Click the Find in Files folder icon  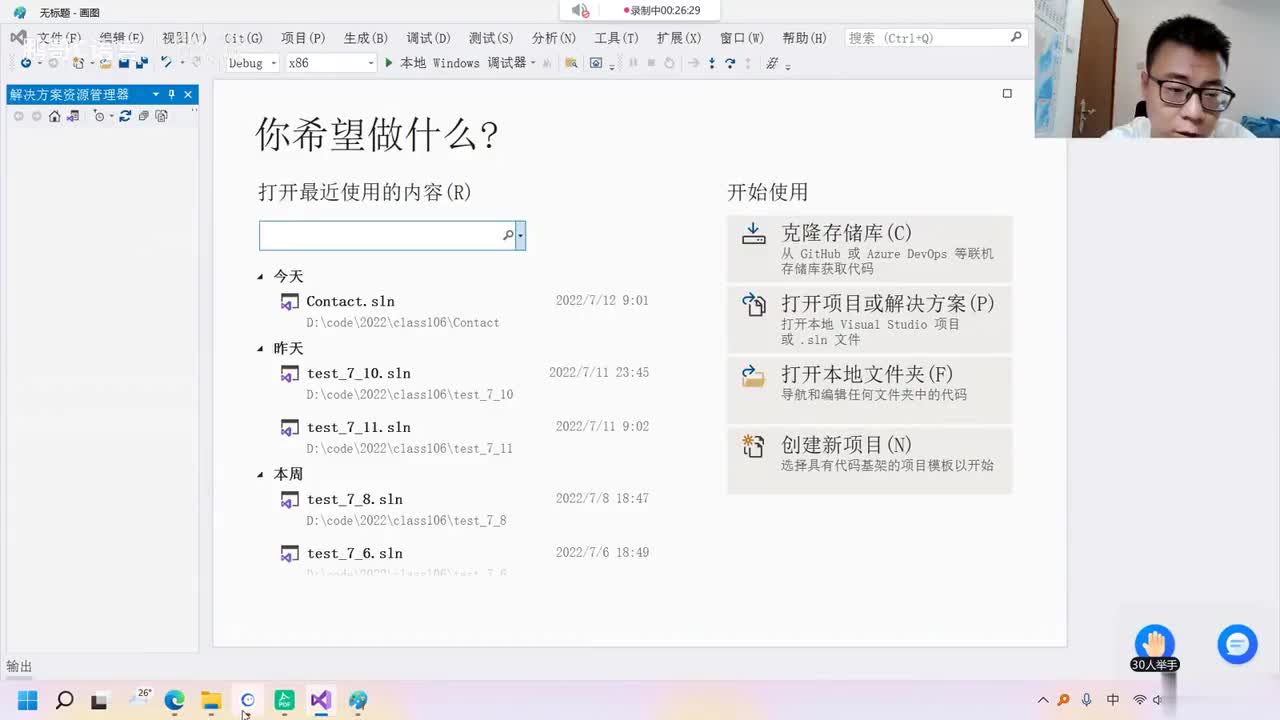coord(571,63)
